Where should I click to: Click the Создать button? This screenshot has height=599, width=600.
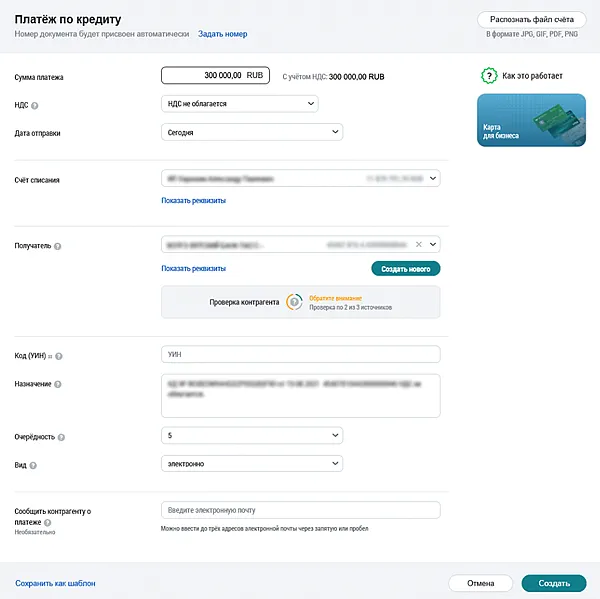click(553, 583)
